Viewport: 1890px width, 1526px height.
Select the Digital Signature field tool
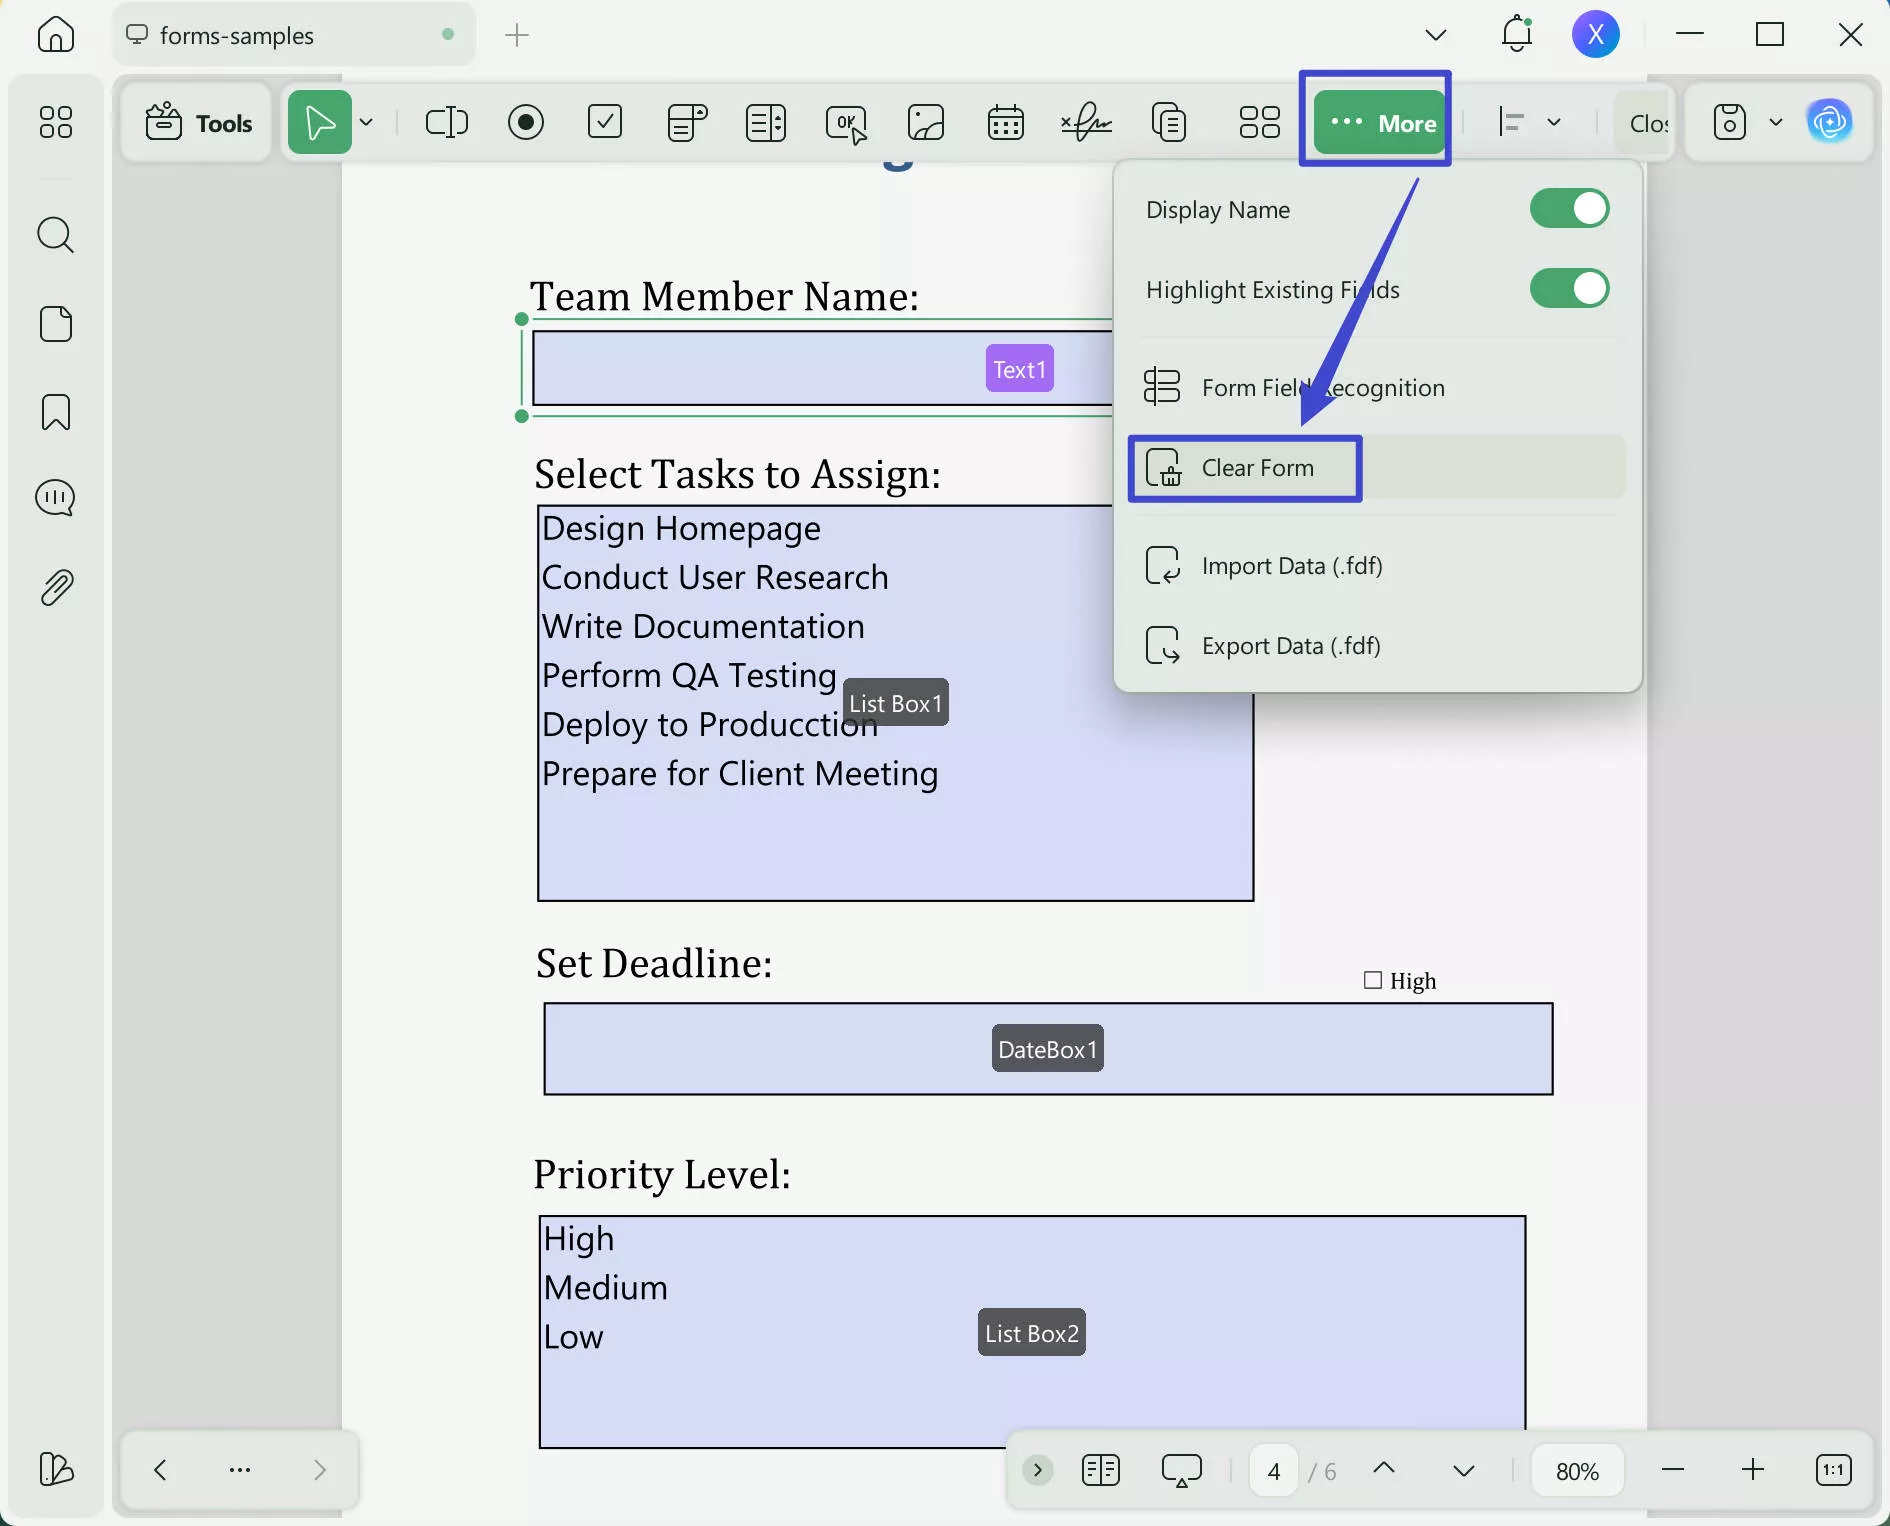point(1086,122)
